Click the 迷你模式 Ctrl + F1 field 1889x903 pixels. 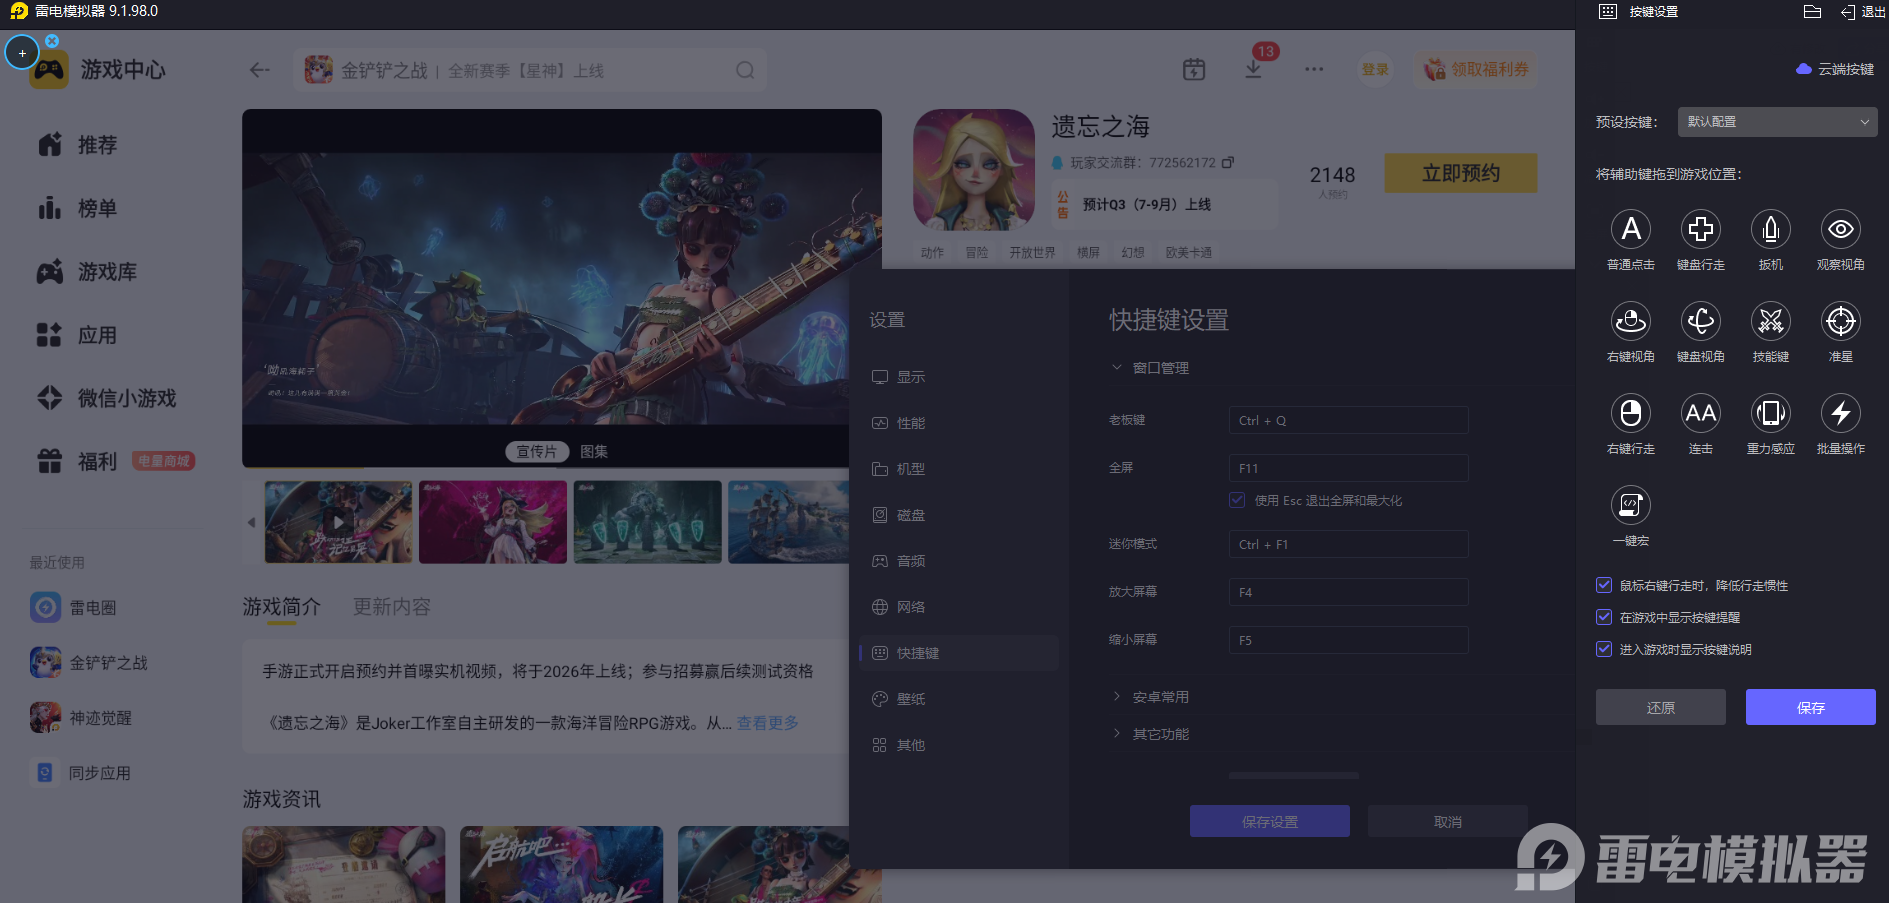click(1348, 544)
